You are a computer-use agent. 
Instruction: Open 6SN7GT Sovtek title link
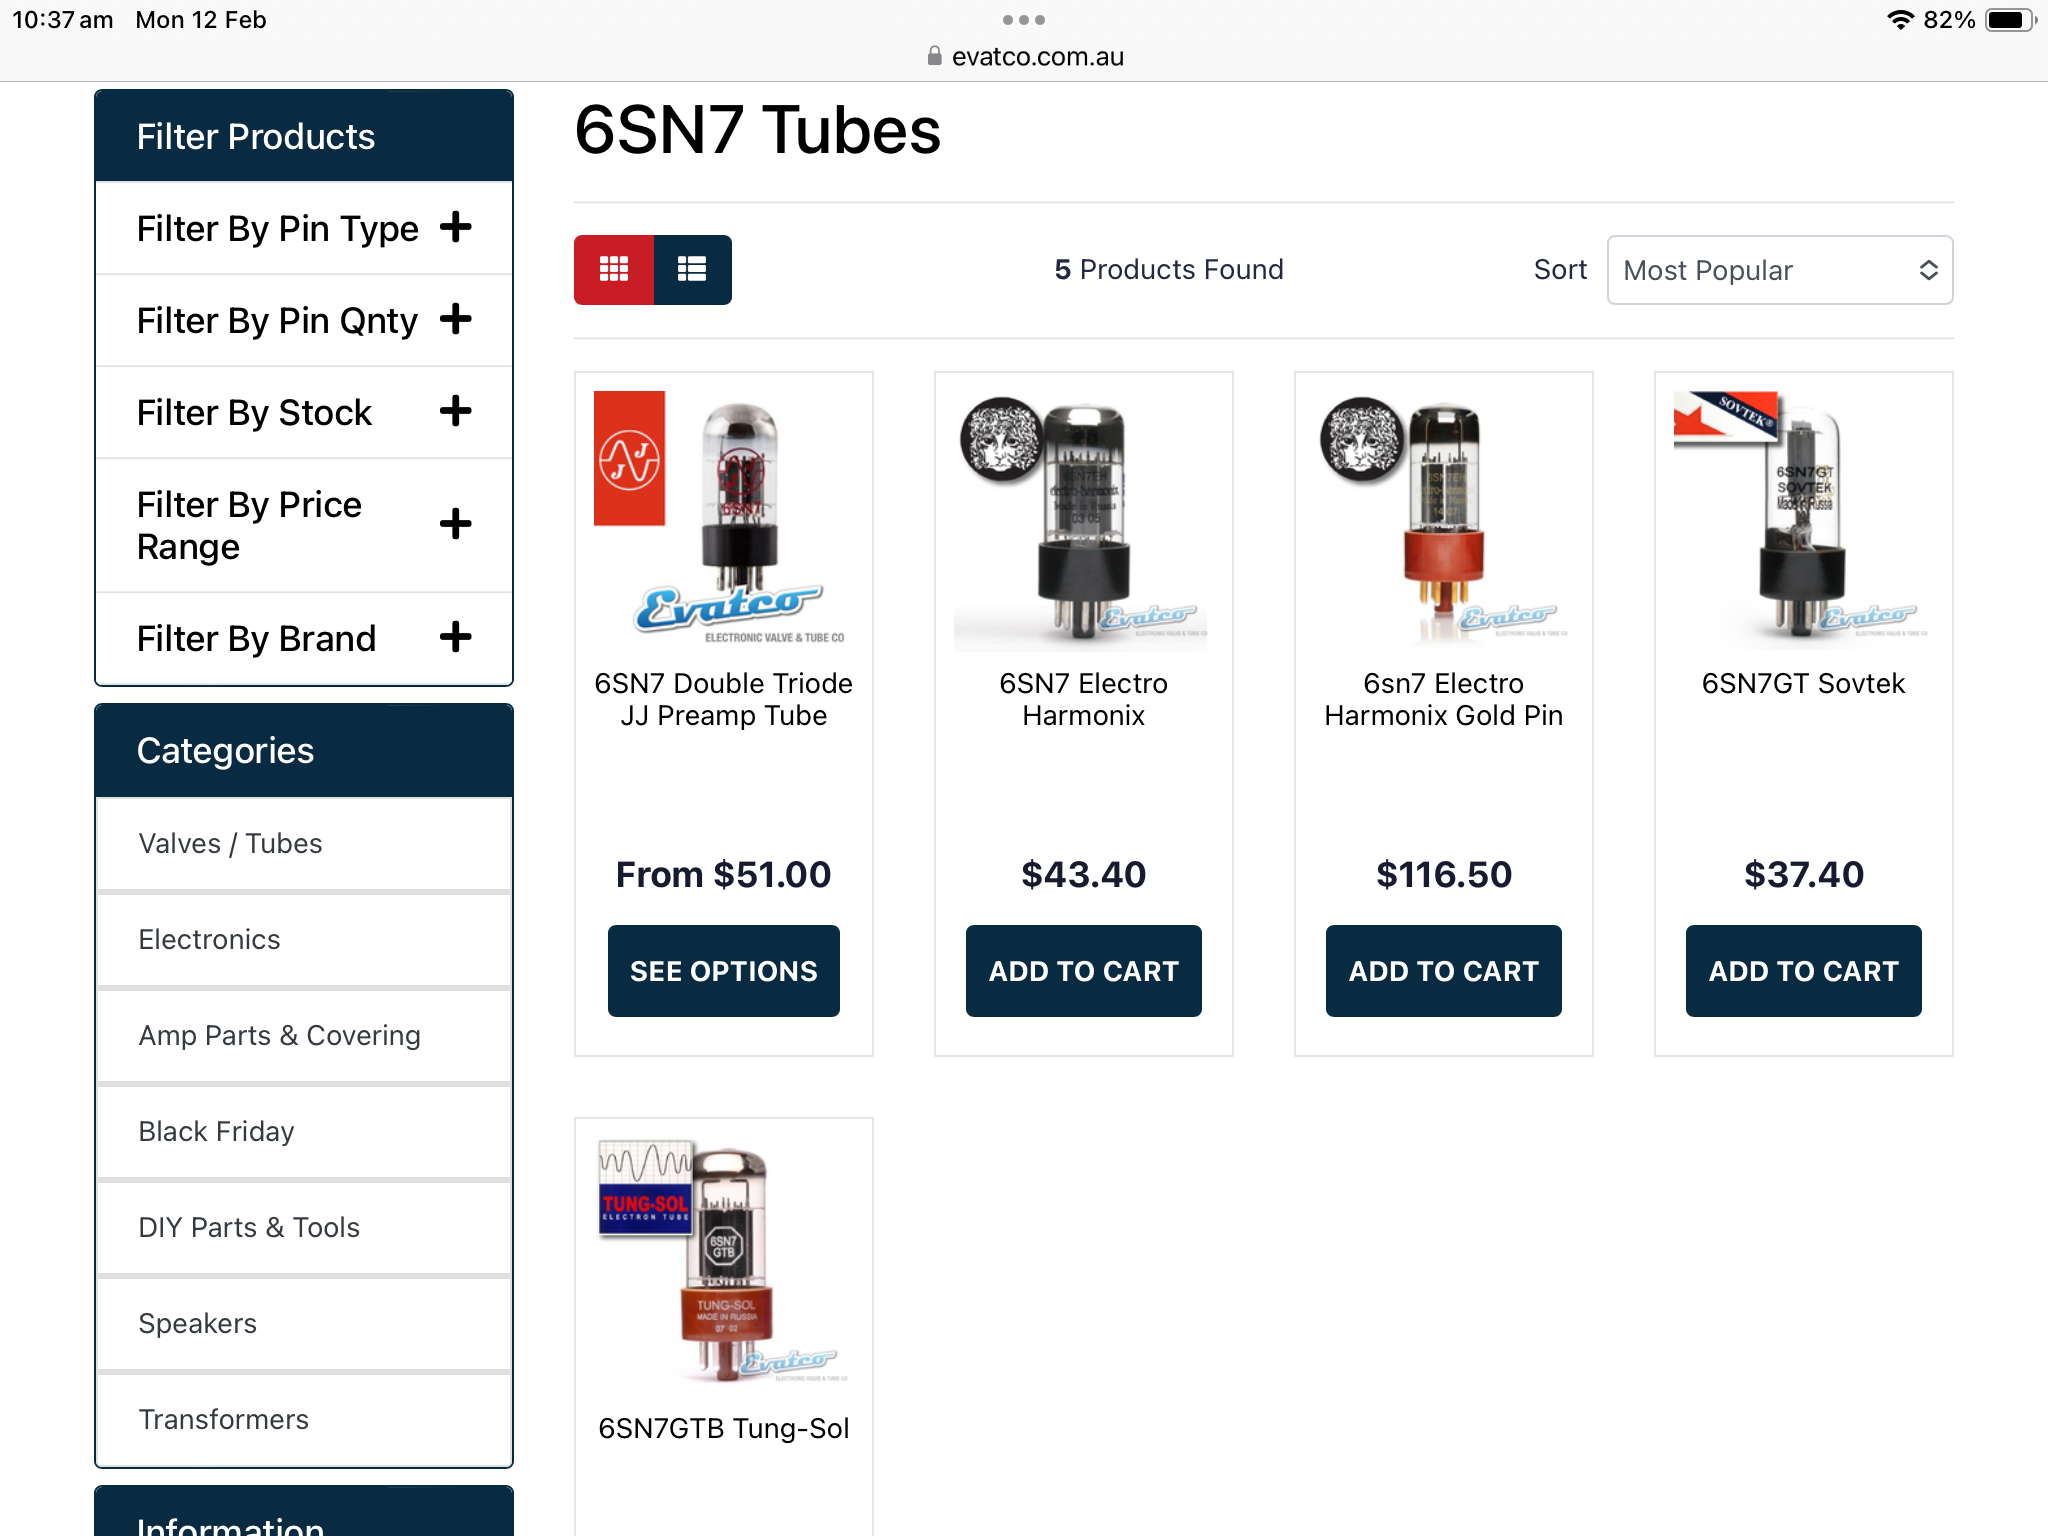[1804, 684]
